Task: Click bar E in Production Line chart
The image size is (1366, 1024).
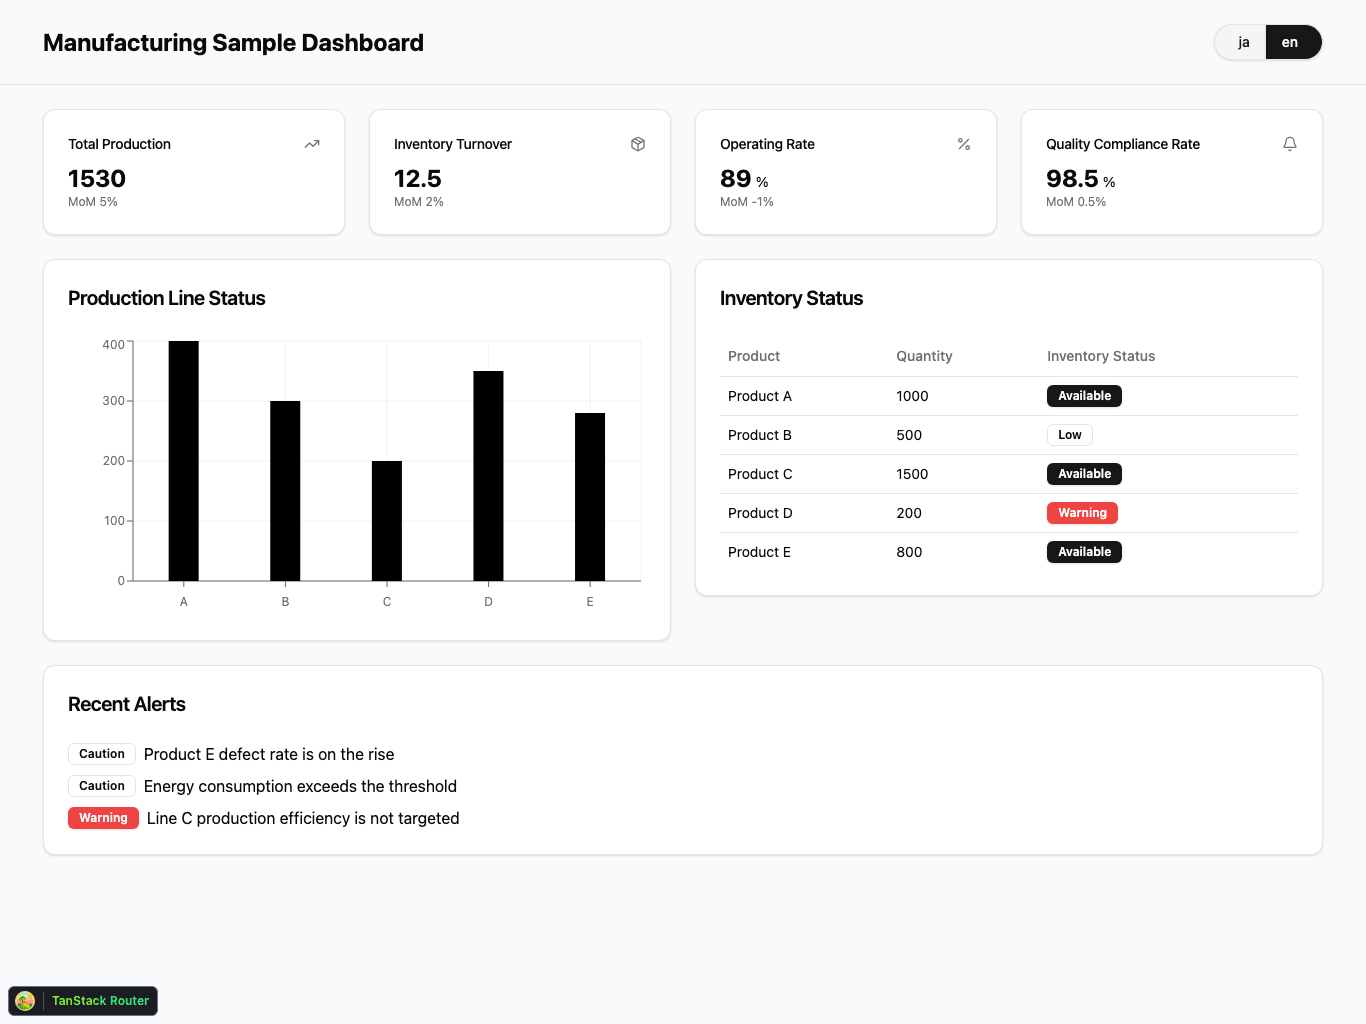Action: point(590,497)
